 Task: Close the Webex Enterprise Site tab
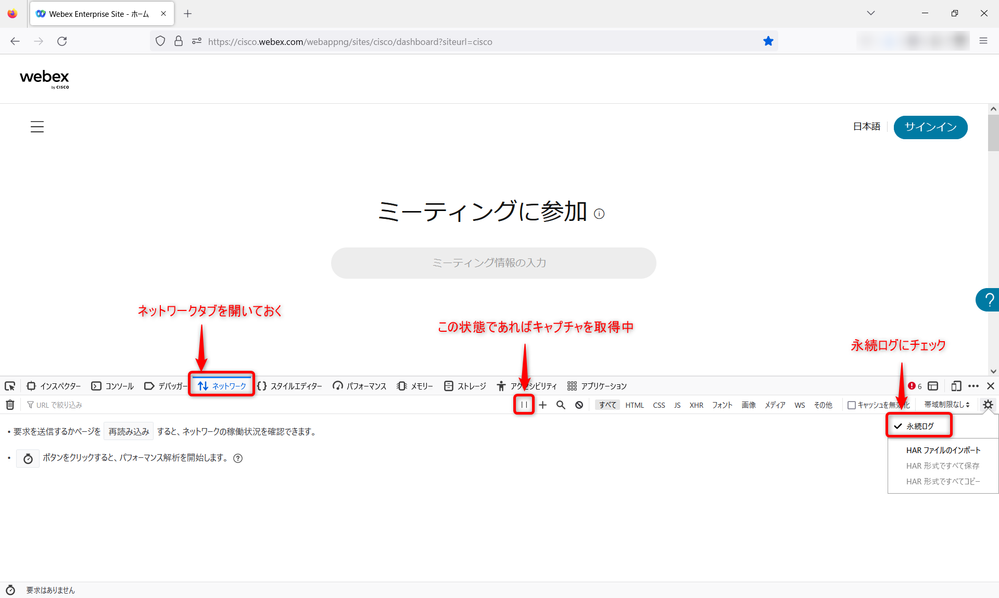(x=163, y=13)
